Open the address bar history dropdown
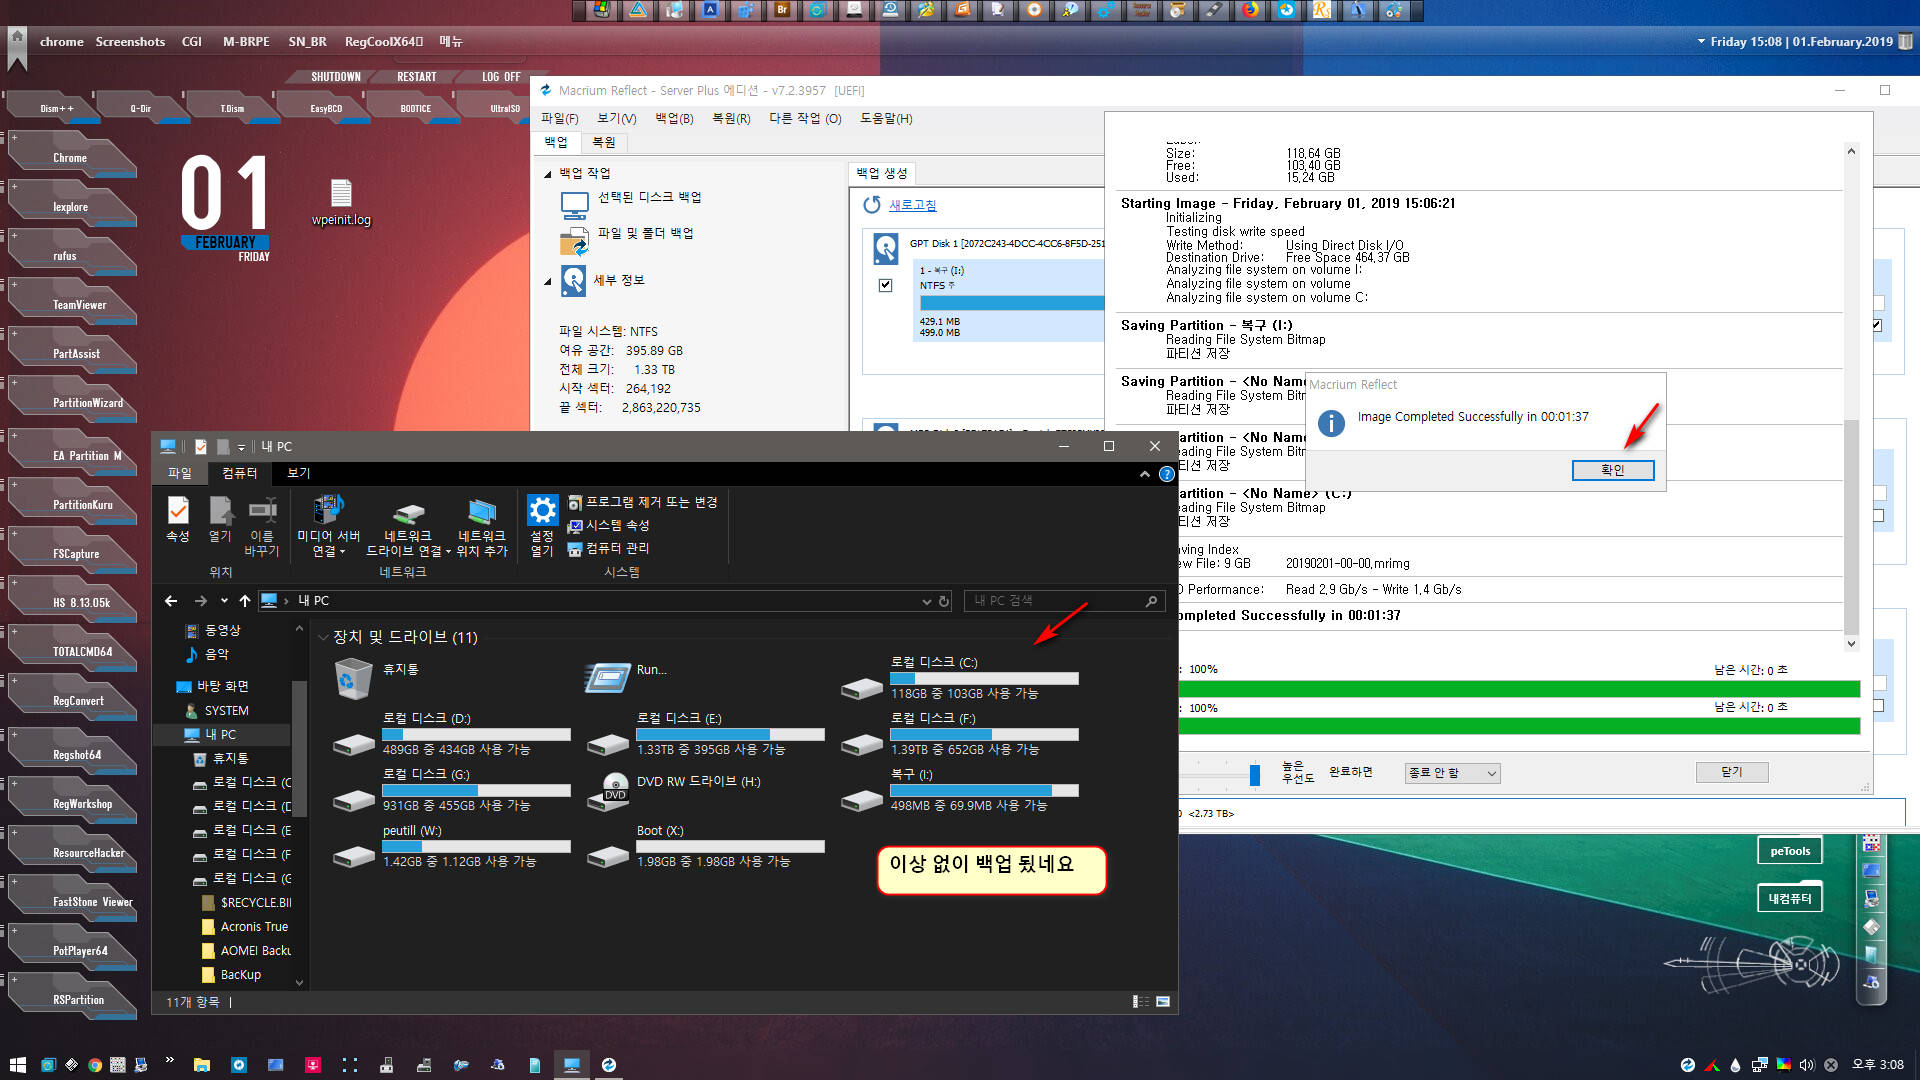This screenshot has width=1920, height=1080. click(926, 601)
